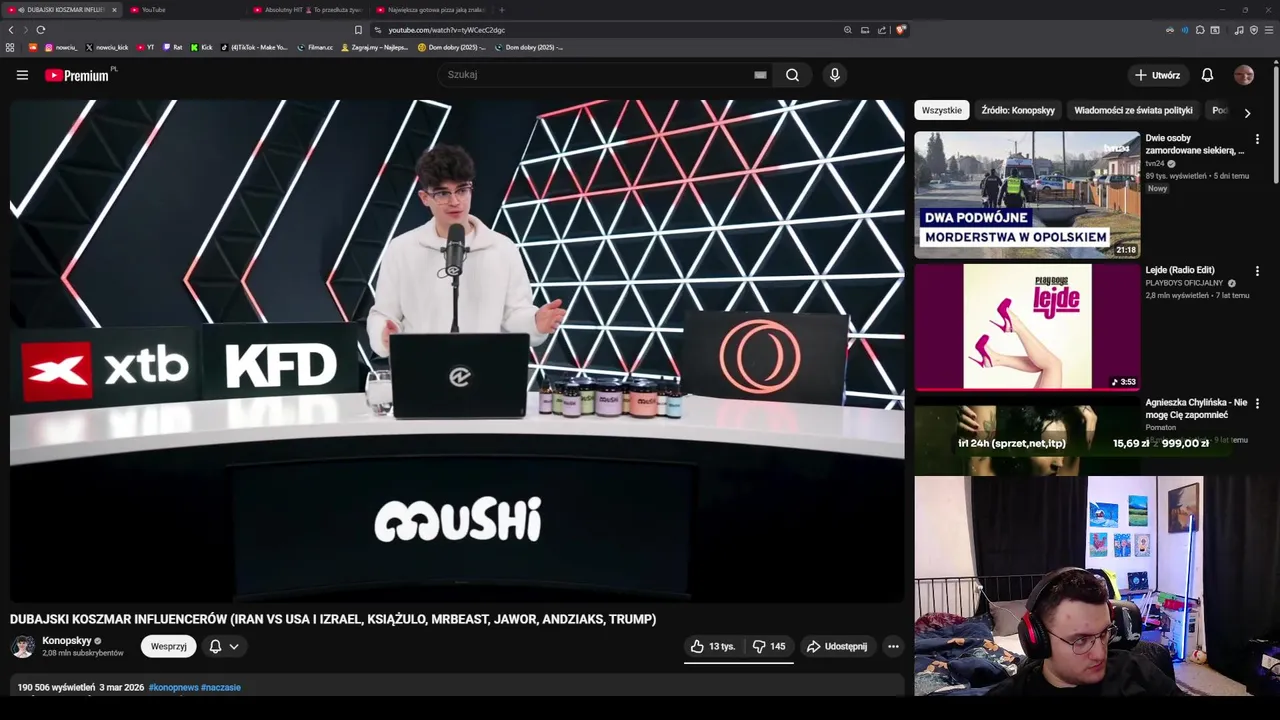The width and height of the screenshot is (1280, 720).
Task: Open the Brave Shields lion icon
Action: [901, 30]
